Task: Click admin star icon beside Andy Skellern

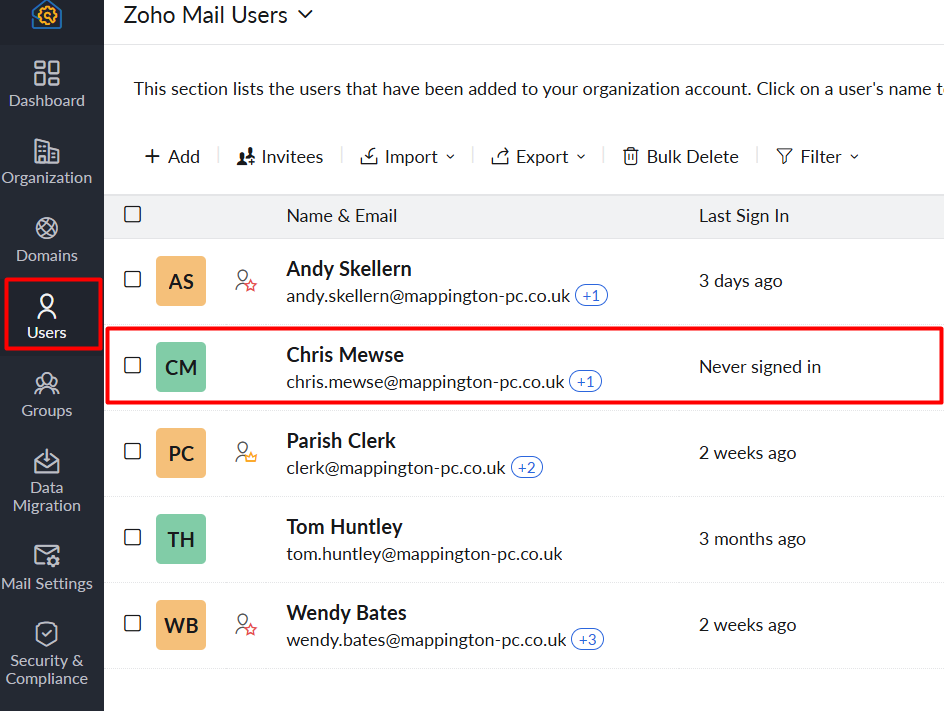Action: (246, 281)
